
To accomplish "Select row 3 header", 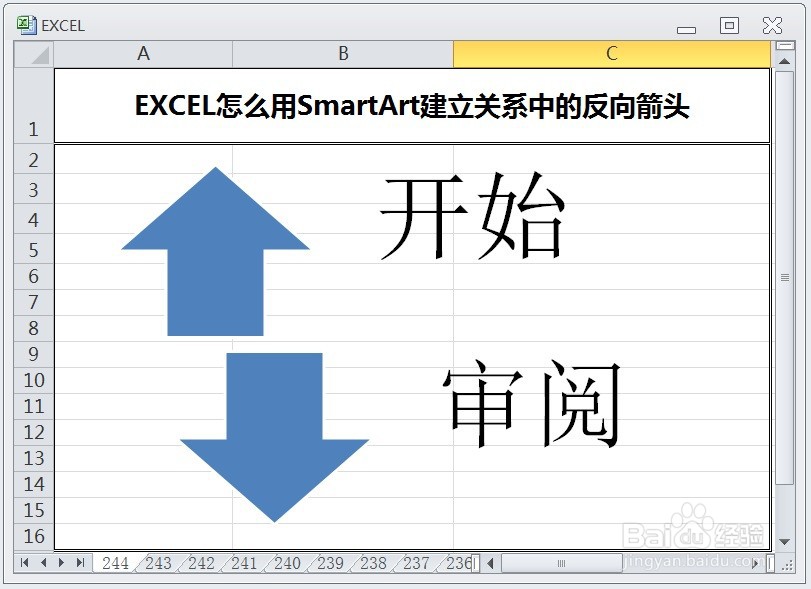I will 34,189.
